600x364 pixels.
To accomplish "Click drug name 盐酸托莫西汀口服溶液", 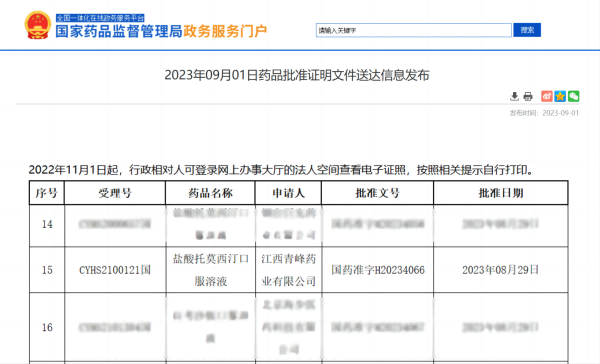I will click(210, 270).
